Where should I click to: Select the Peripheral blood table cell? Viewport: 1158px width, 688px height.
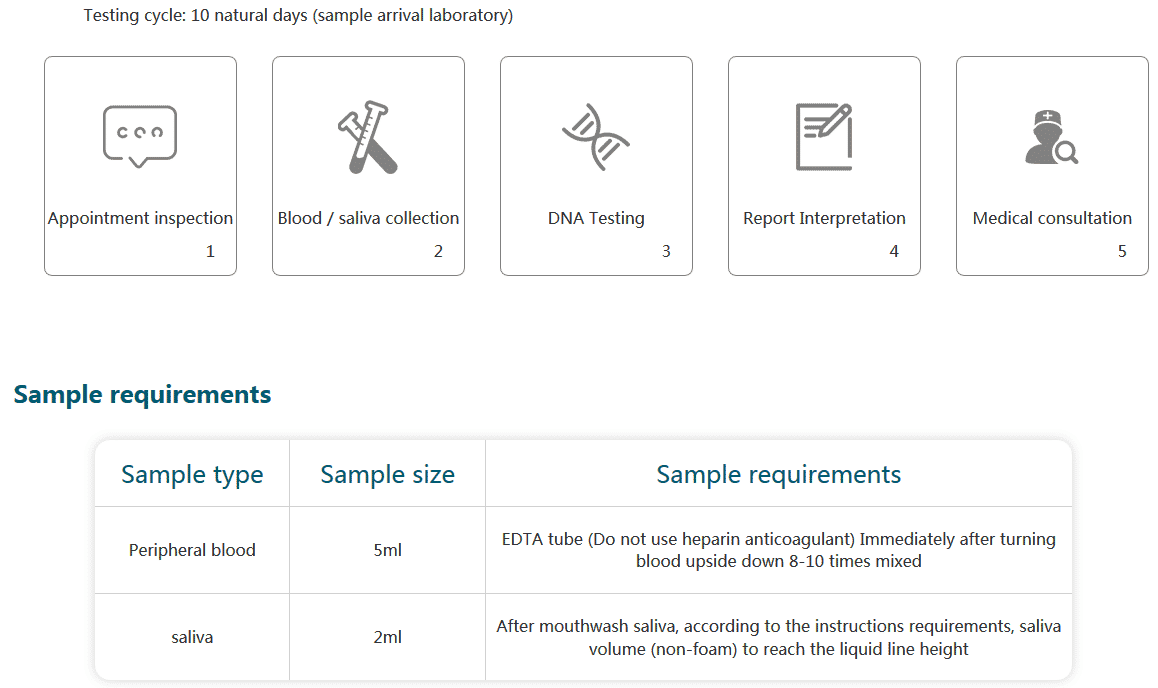192,550
